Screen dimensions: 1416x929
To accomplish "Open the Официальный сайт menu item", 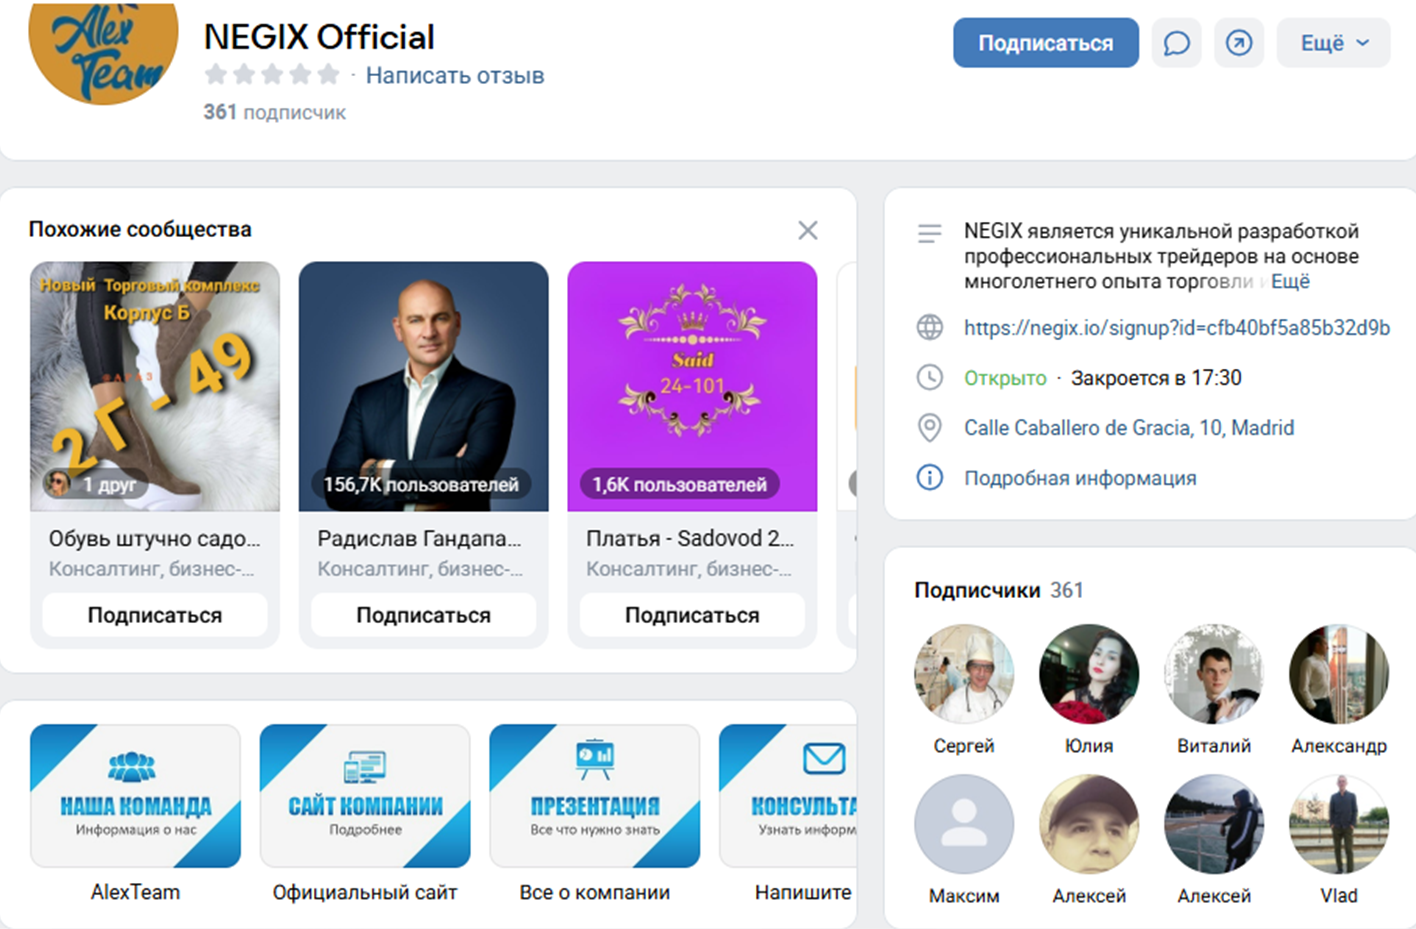I will coord(365,796).
